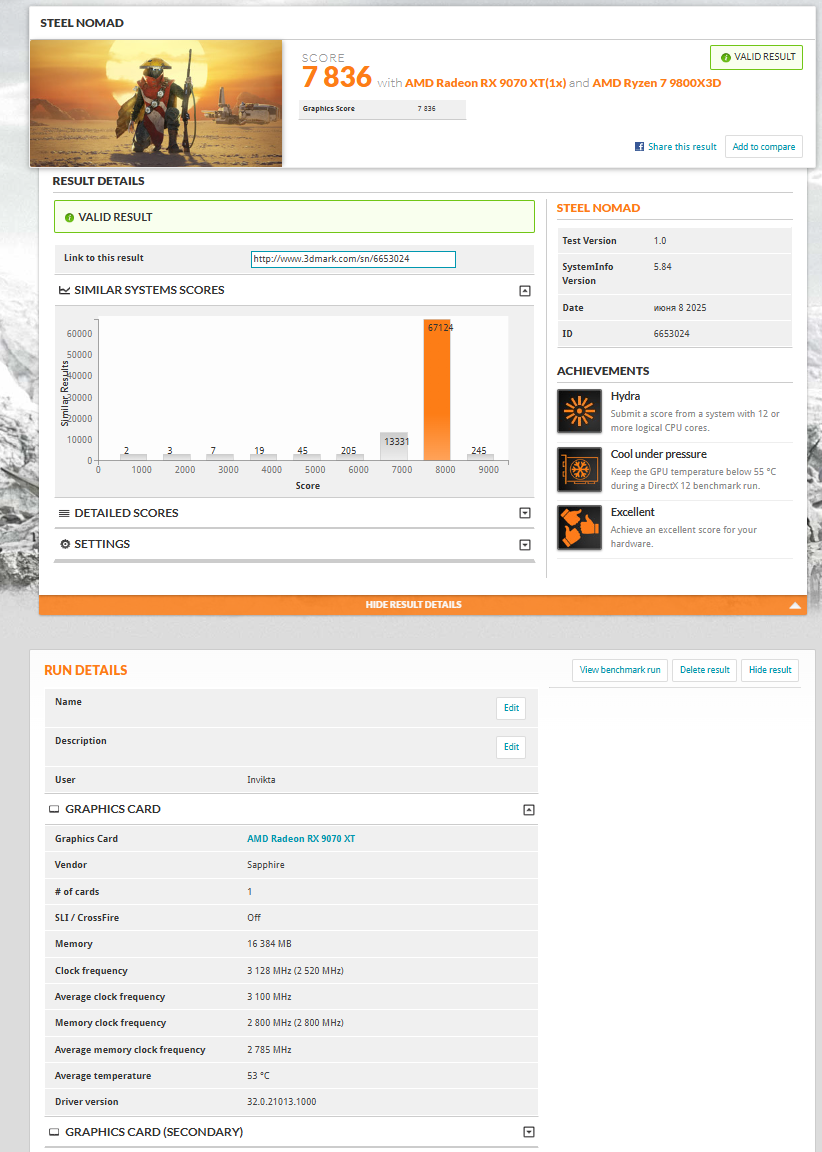Click the 245 label in the chart
Screen dimensions: 822x1152
click(x=479, y=451)
